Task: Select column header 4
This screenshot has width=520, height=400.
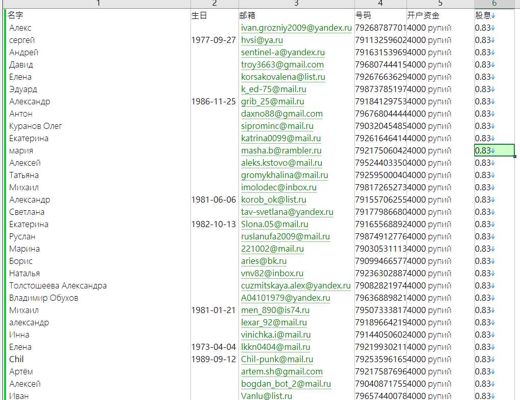Action: click(x=380, y=4)
